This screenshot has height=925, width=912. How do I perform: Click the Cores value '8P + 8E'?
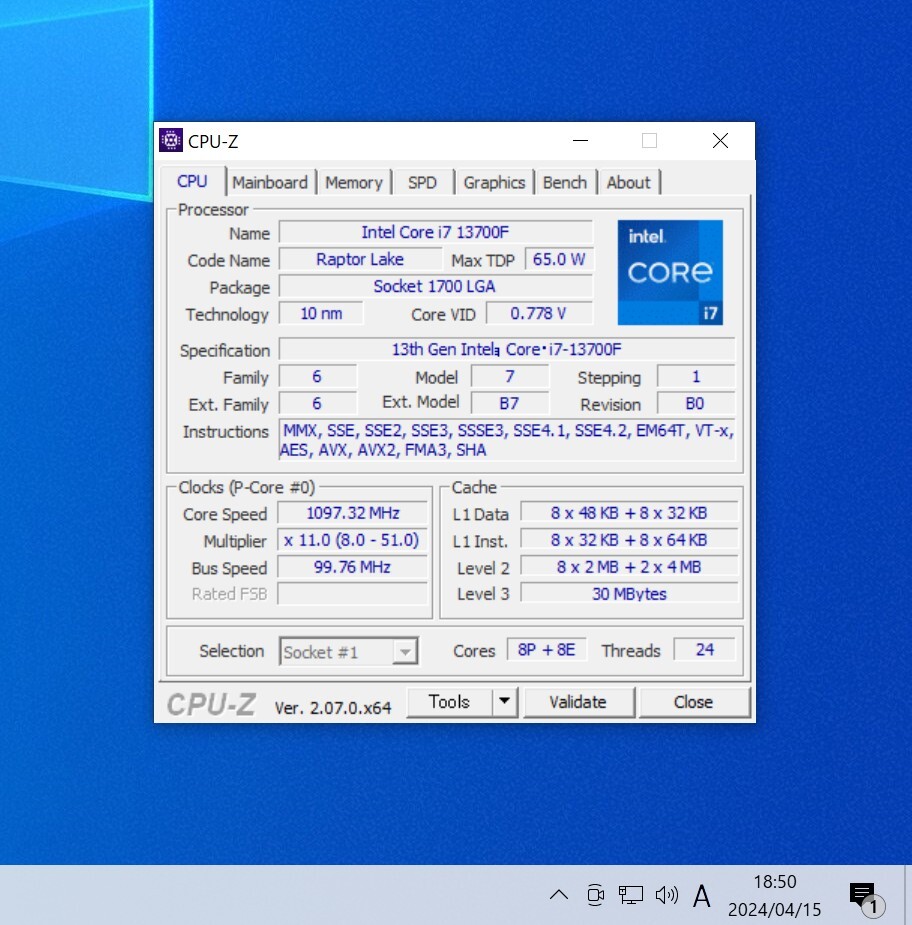[546, 650]
